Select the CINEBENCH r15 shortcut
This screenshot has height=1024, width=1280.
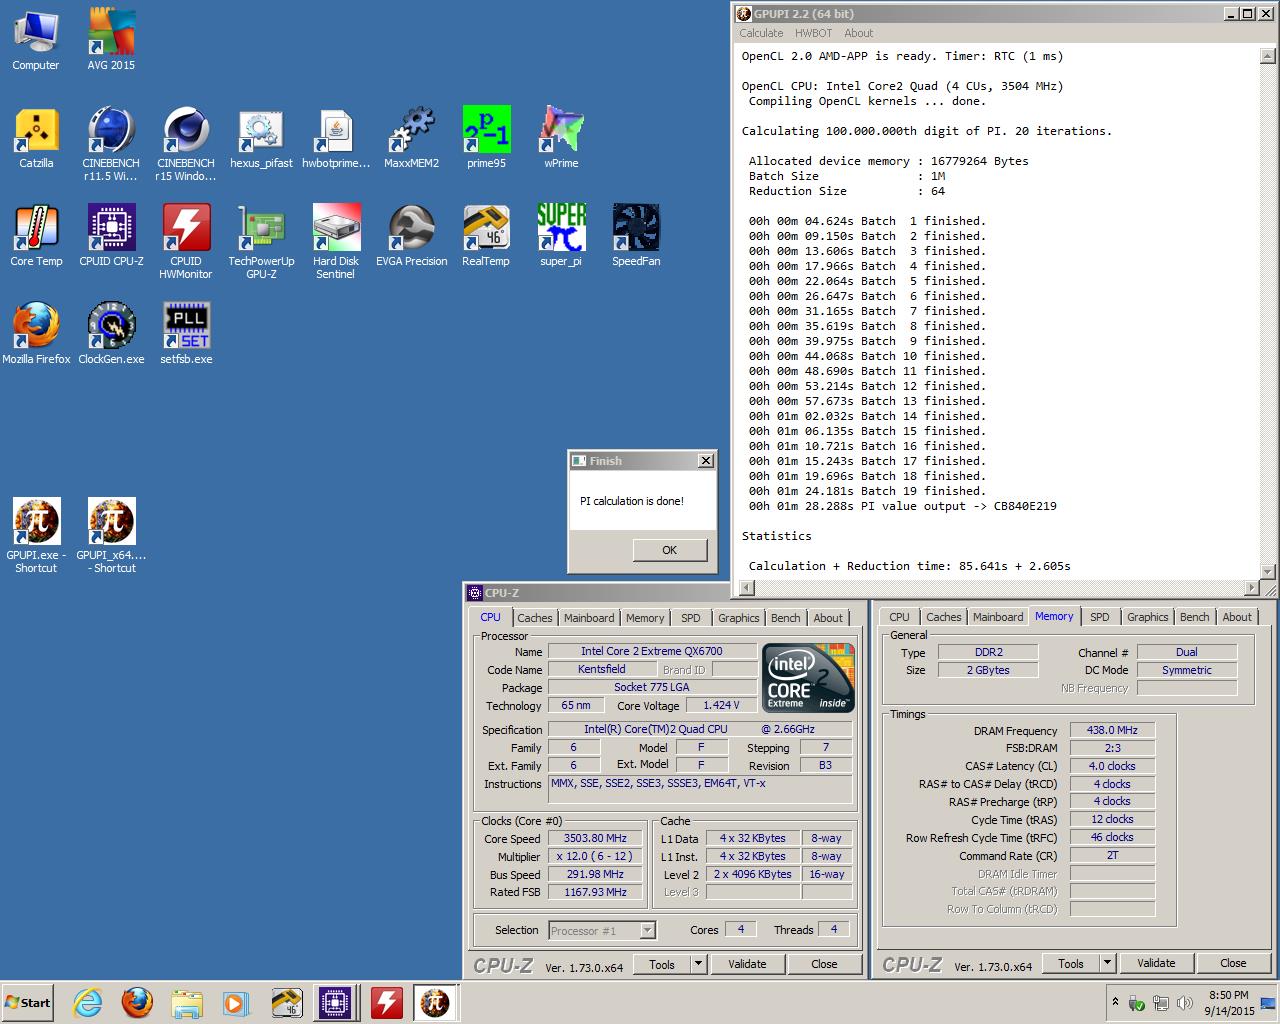(x=185, y=145)
